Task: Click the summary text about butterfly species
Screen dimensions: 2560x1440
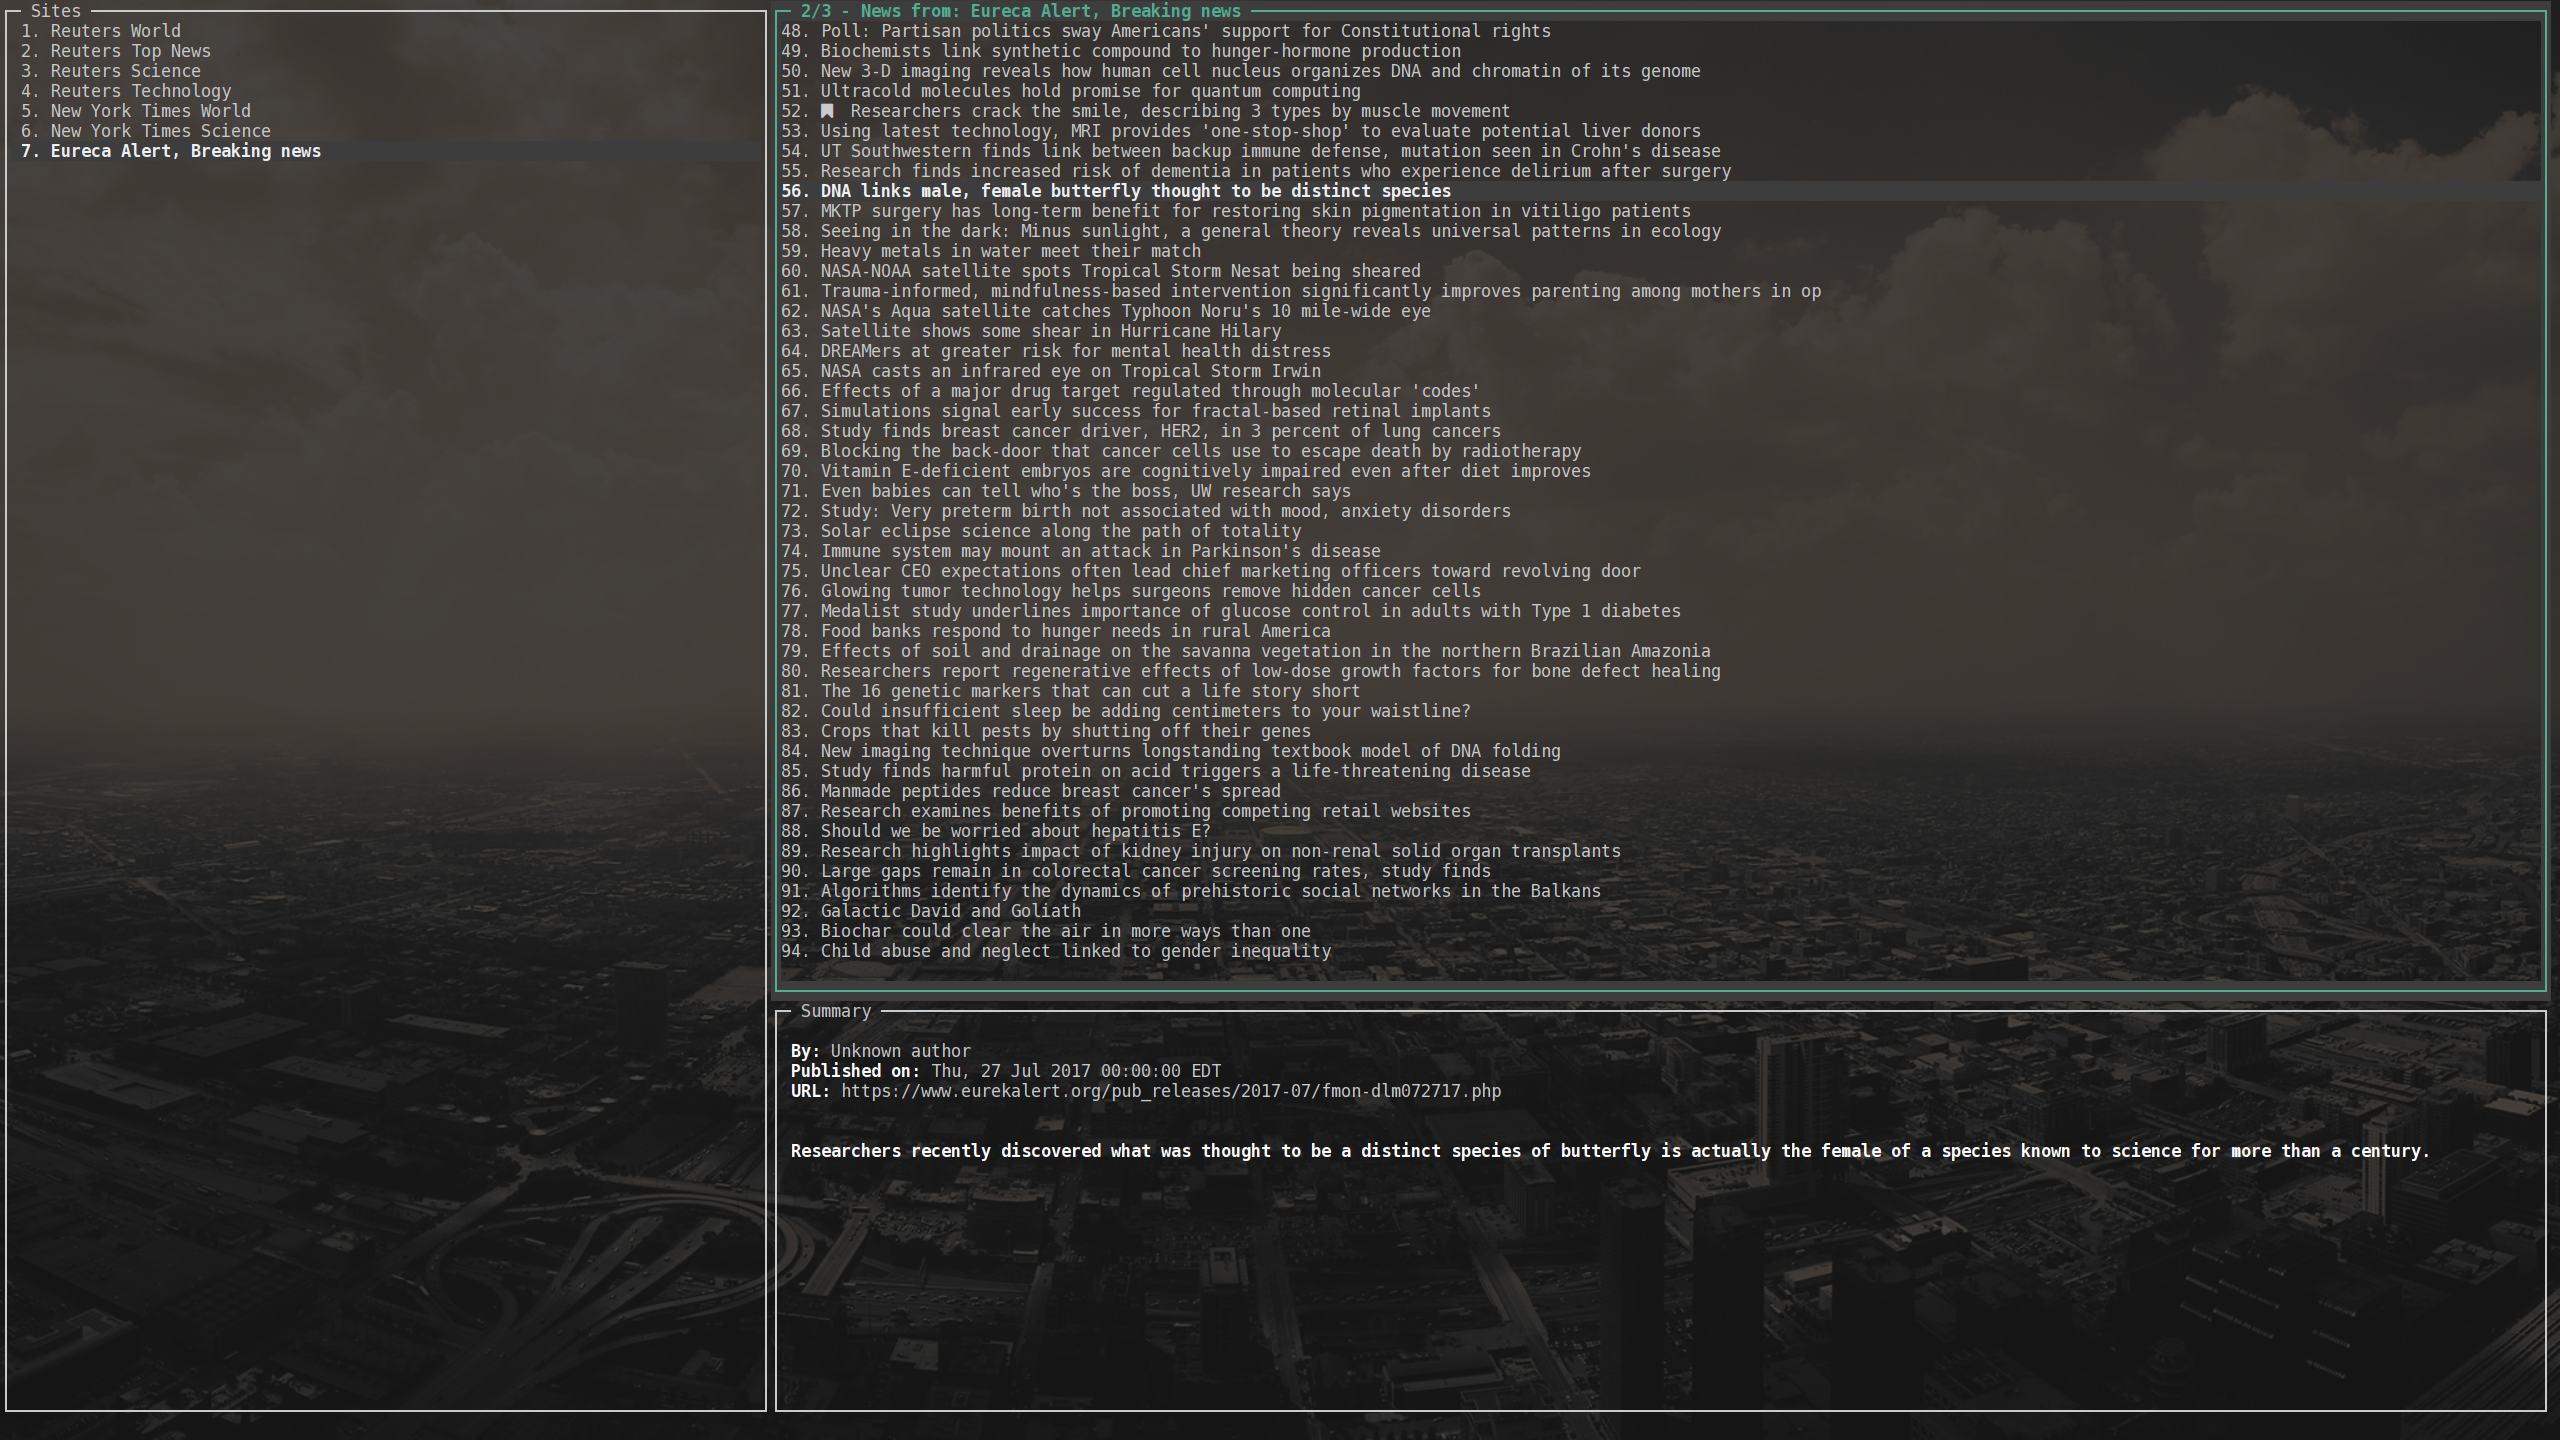Action: 1610,1151
